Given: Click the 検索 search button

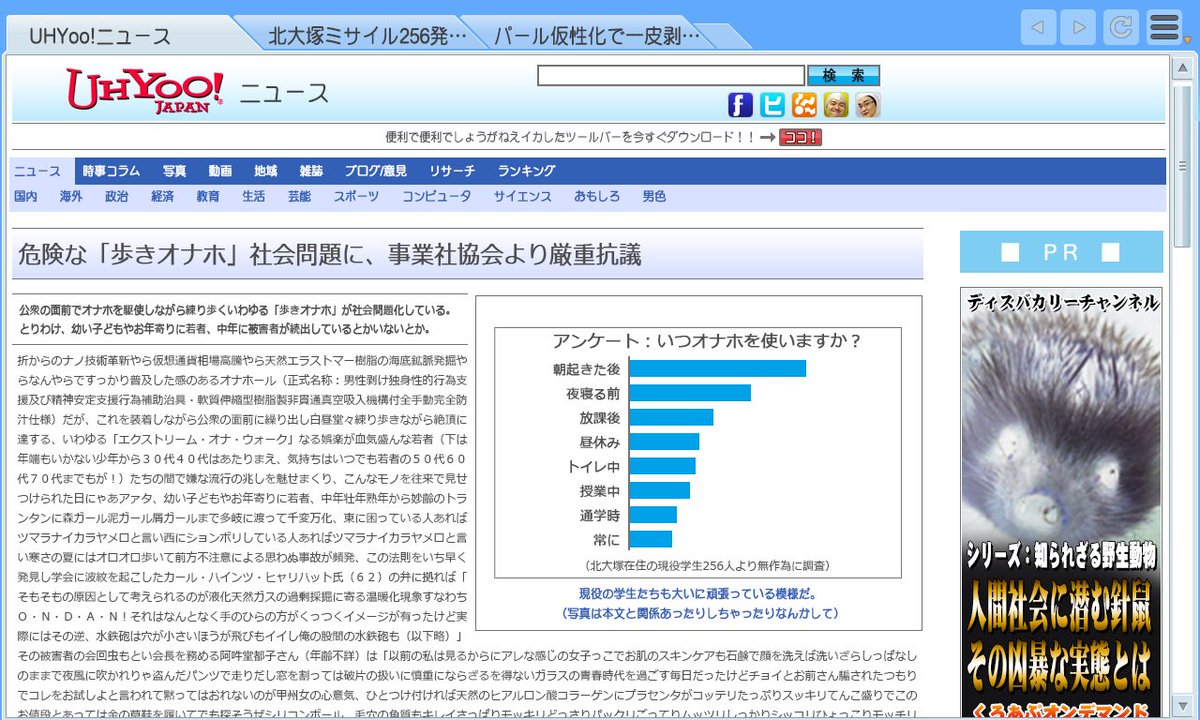Looking at the screenshot, I should point(845,74).
